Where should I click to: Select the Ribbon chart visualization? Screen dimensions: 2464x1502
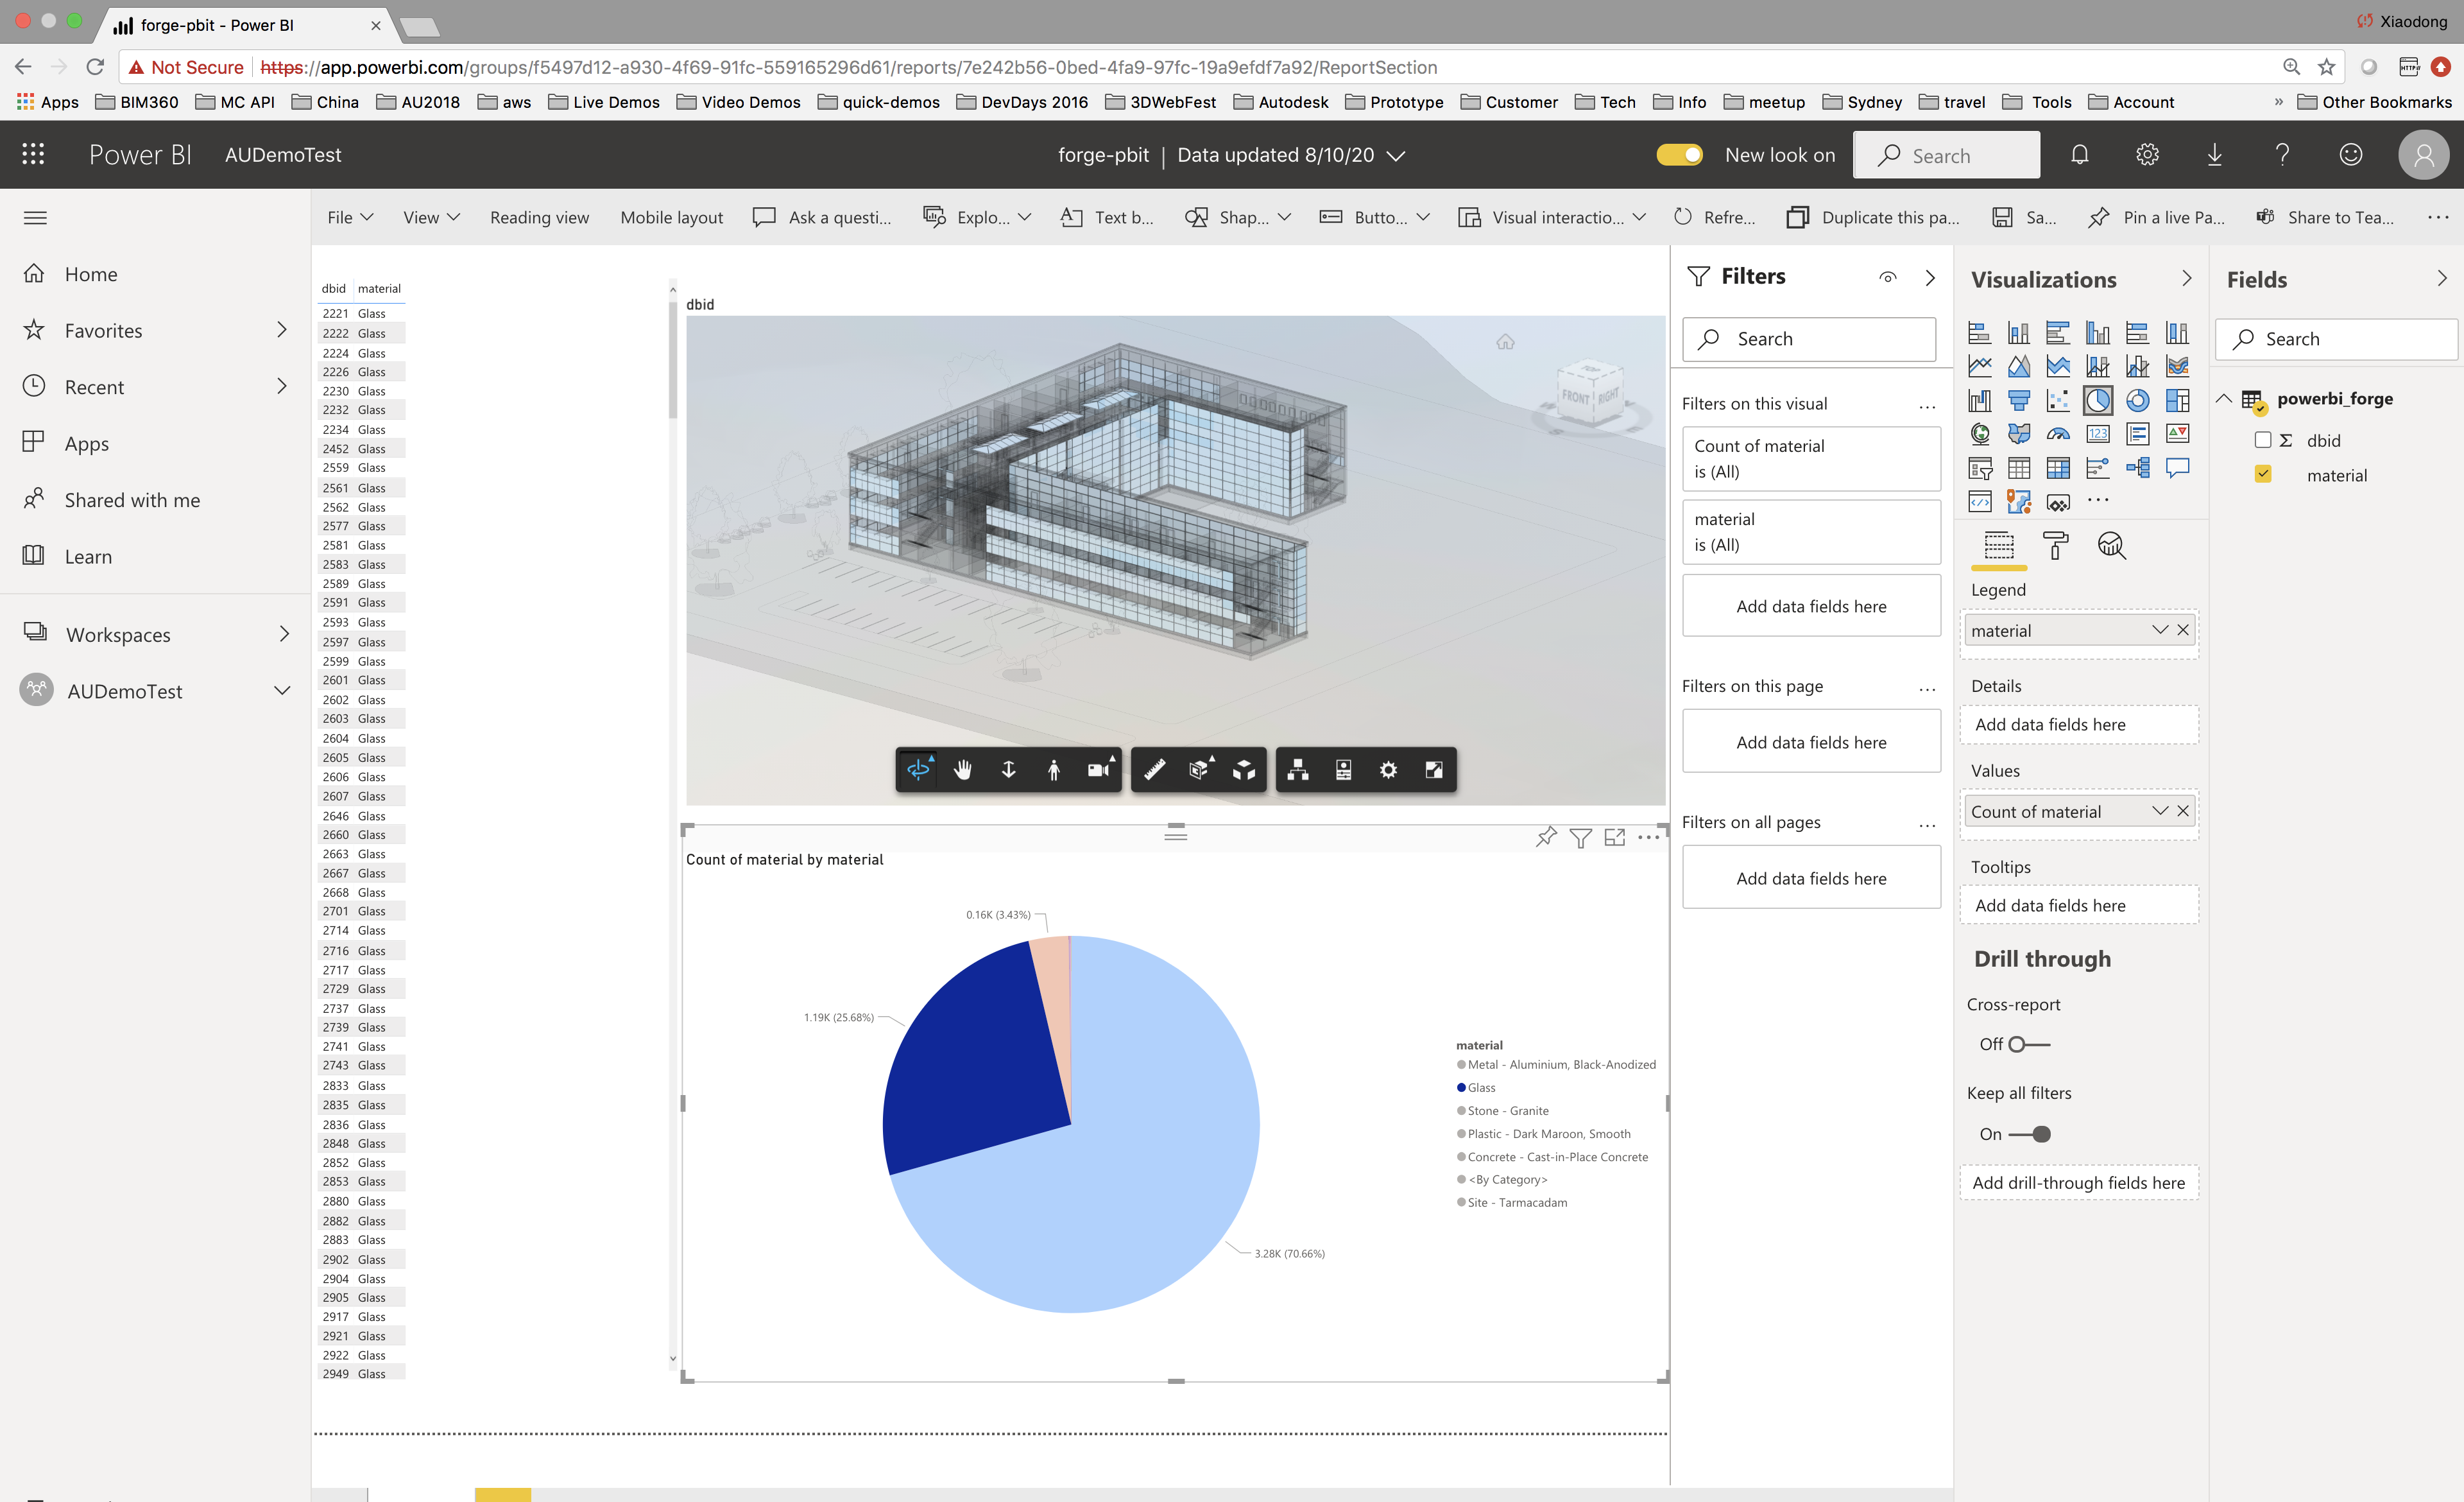pos(2177,367)
